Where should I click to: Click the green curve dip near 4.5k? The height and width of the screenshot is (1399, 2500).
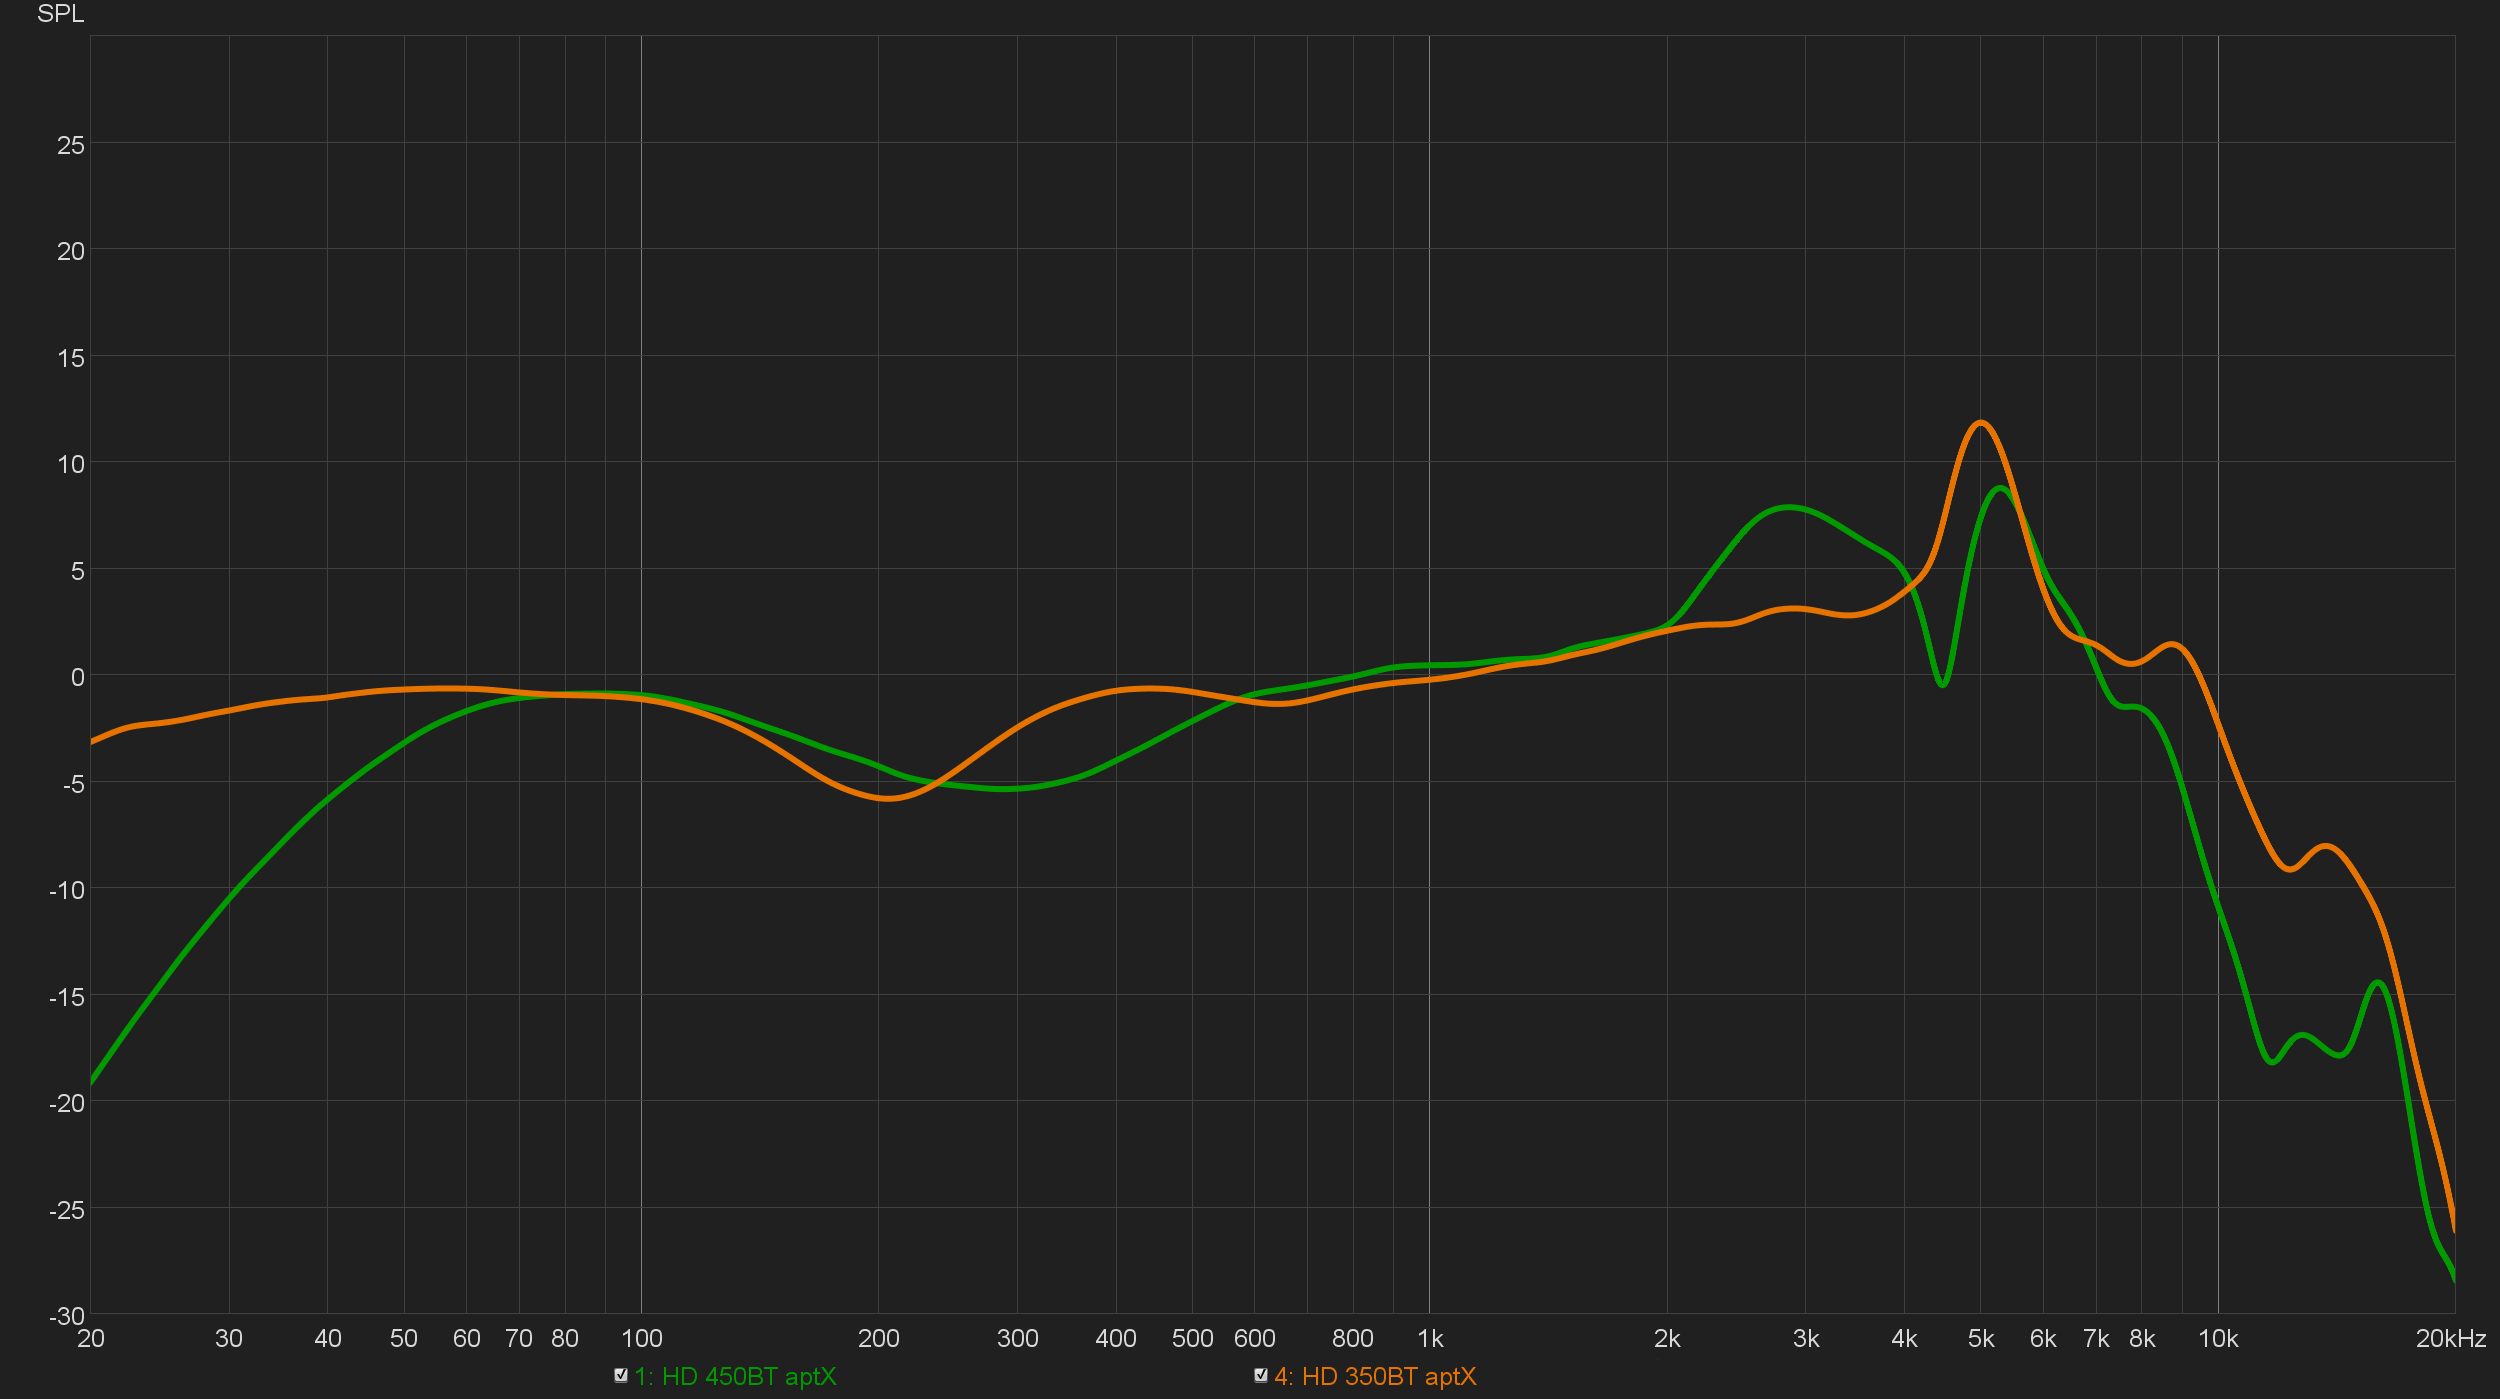pyautogui.click(x=1942, y=684)
